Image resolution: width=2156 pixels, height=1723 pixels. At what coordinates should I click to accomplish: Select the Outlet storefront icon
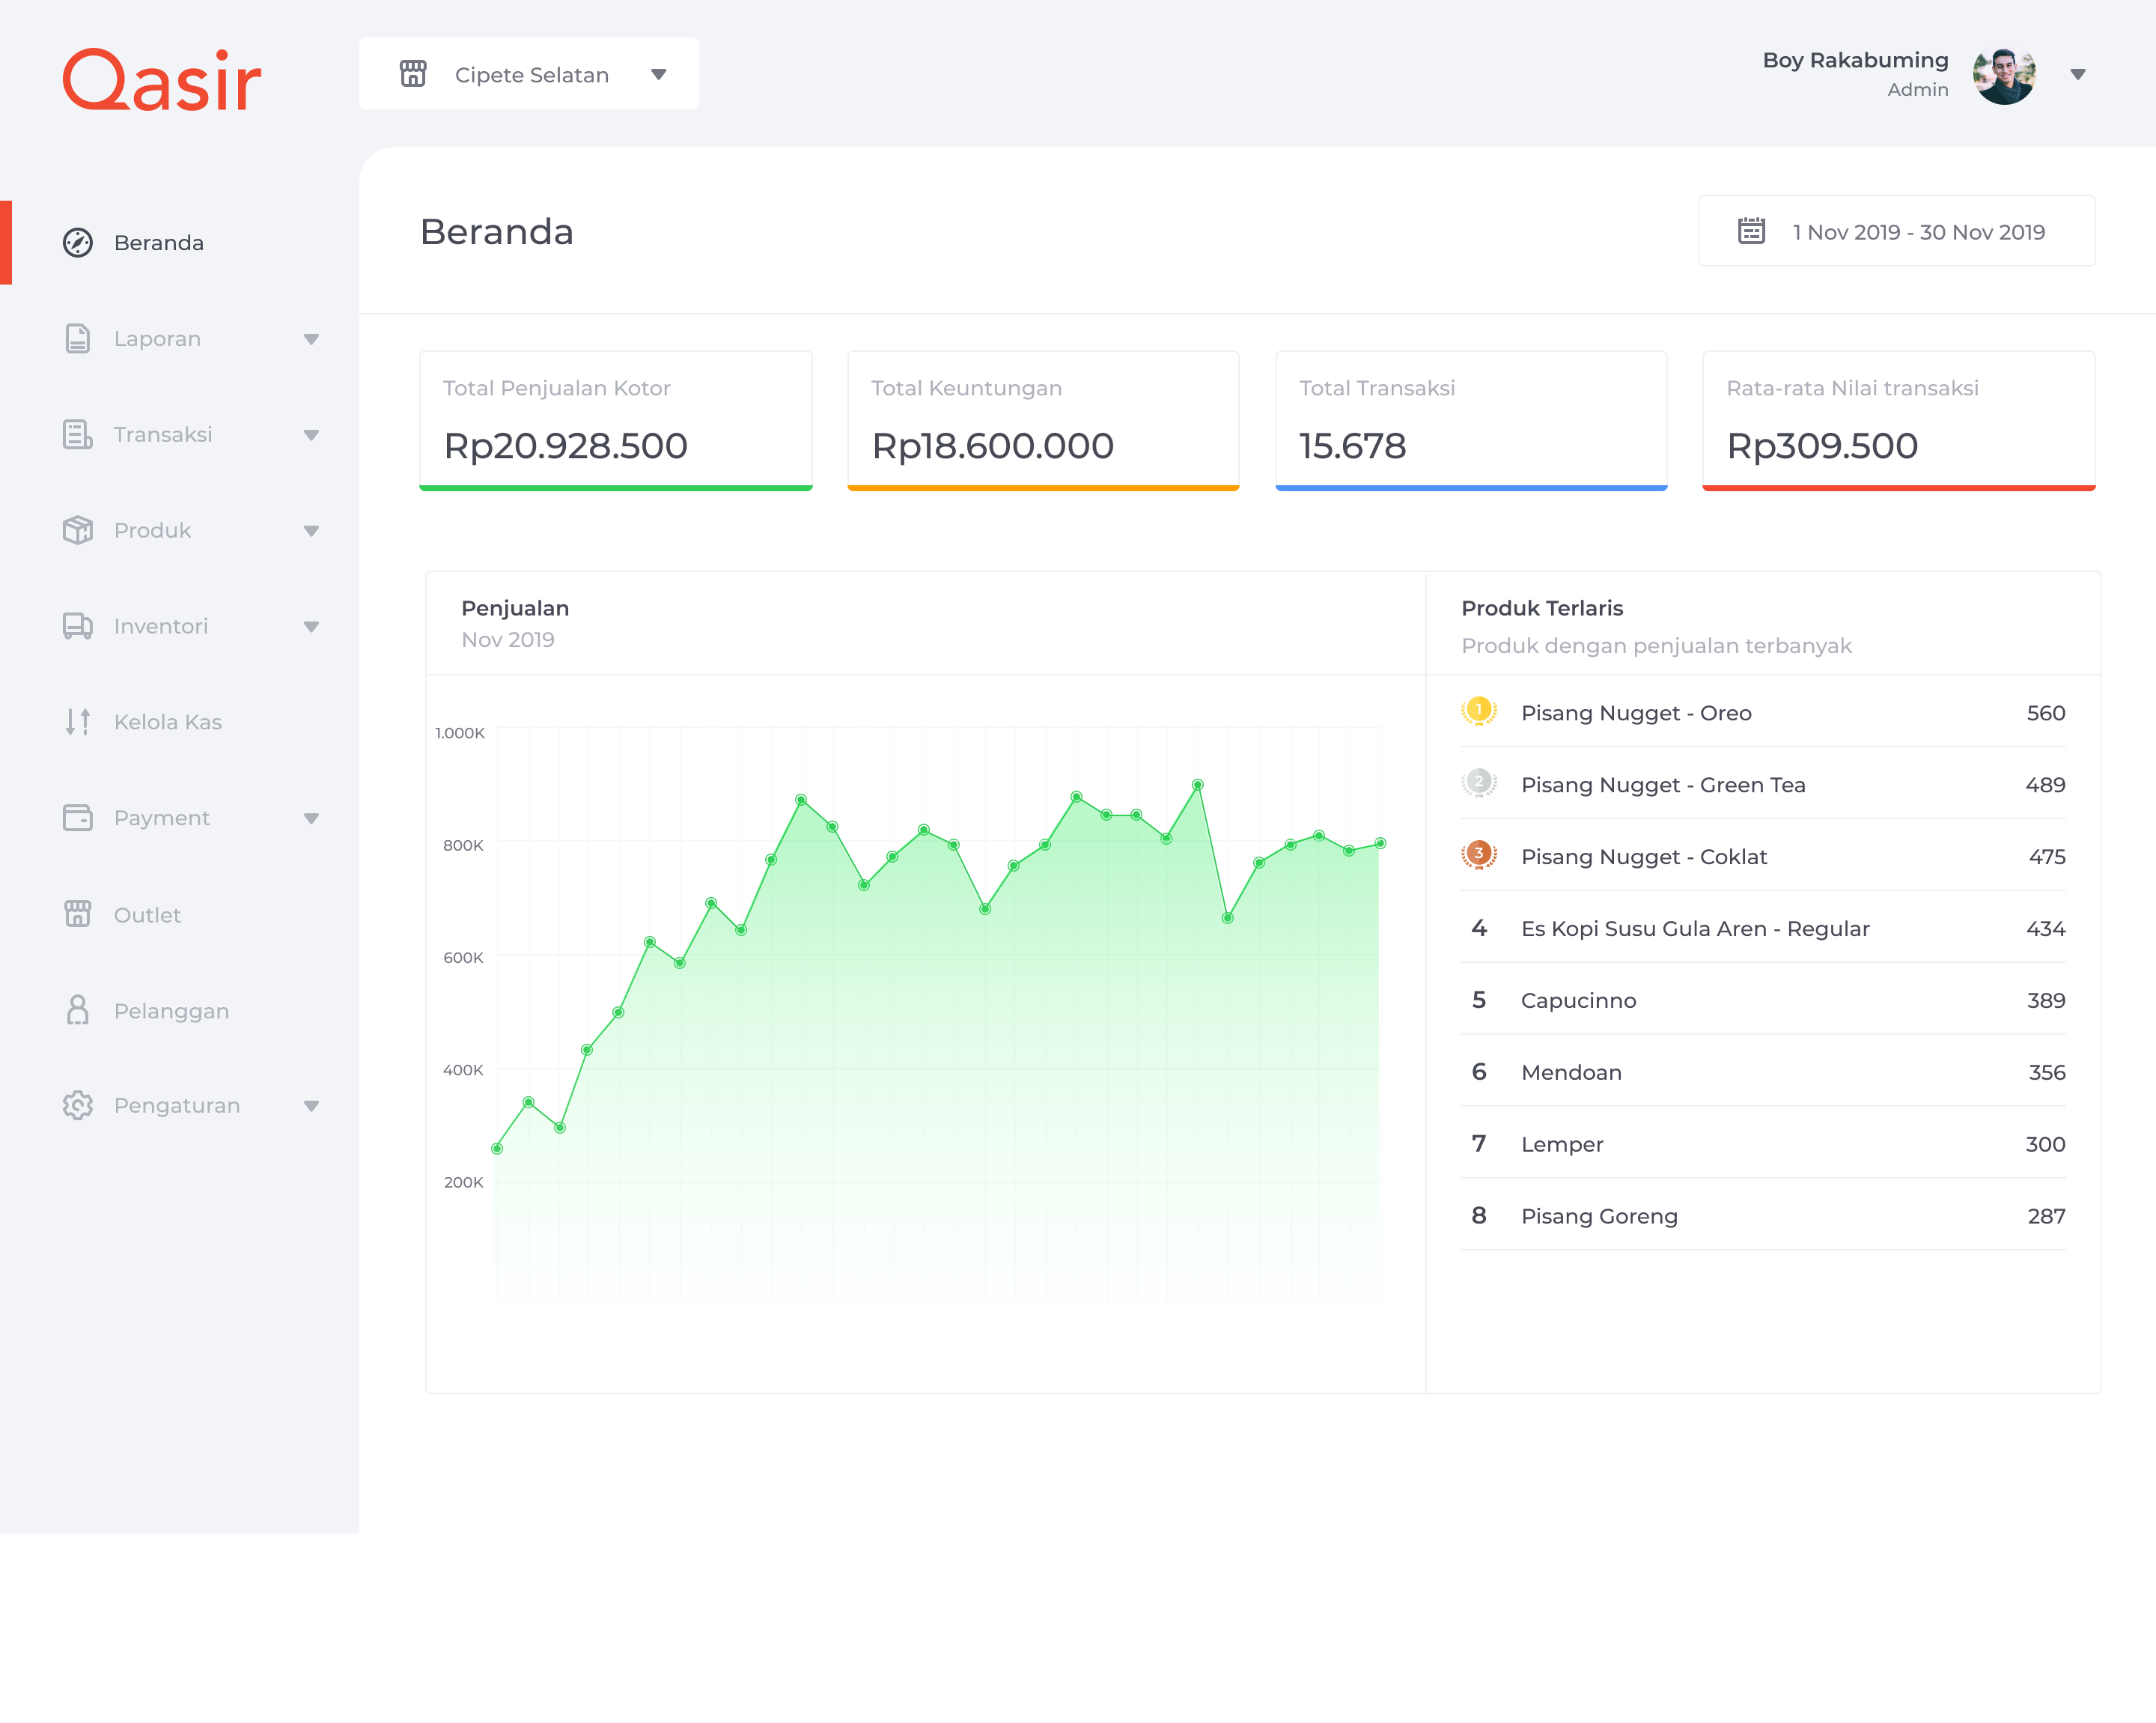coord(77,914)
